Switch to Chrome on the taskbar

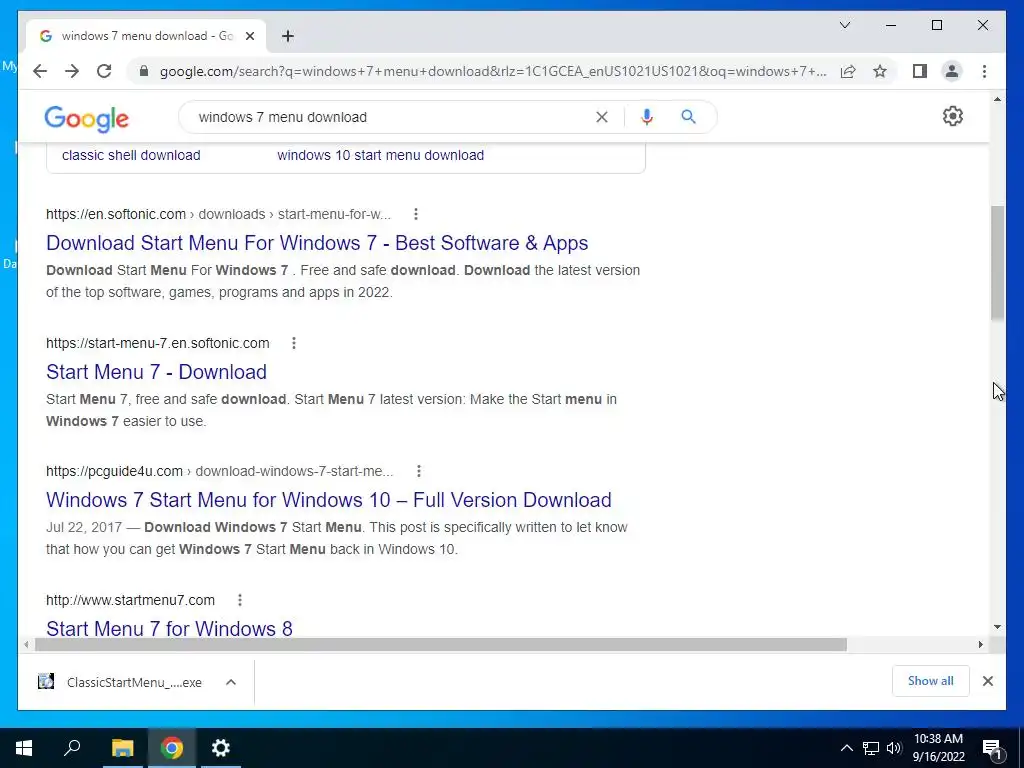[172, 748]
